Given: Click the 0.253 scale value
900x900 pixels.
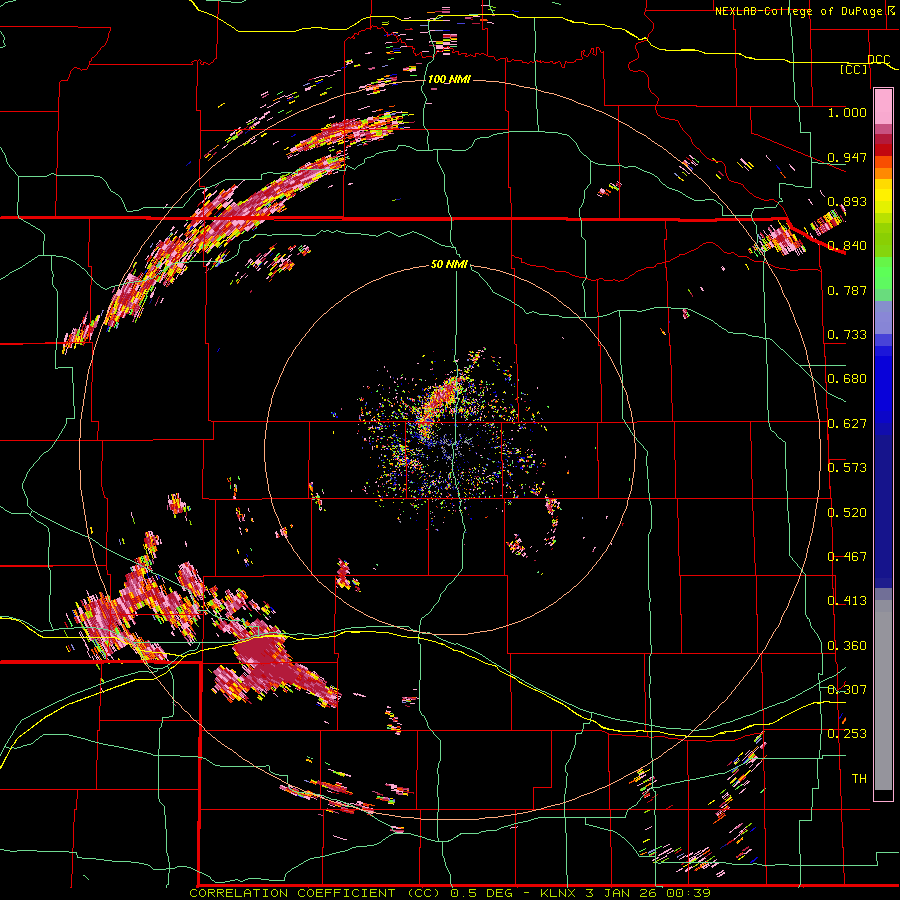Looking at the screenshot, I should pos(847,734).
